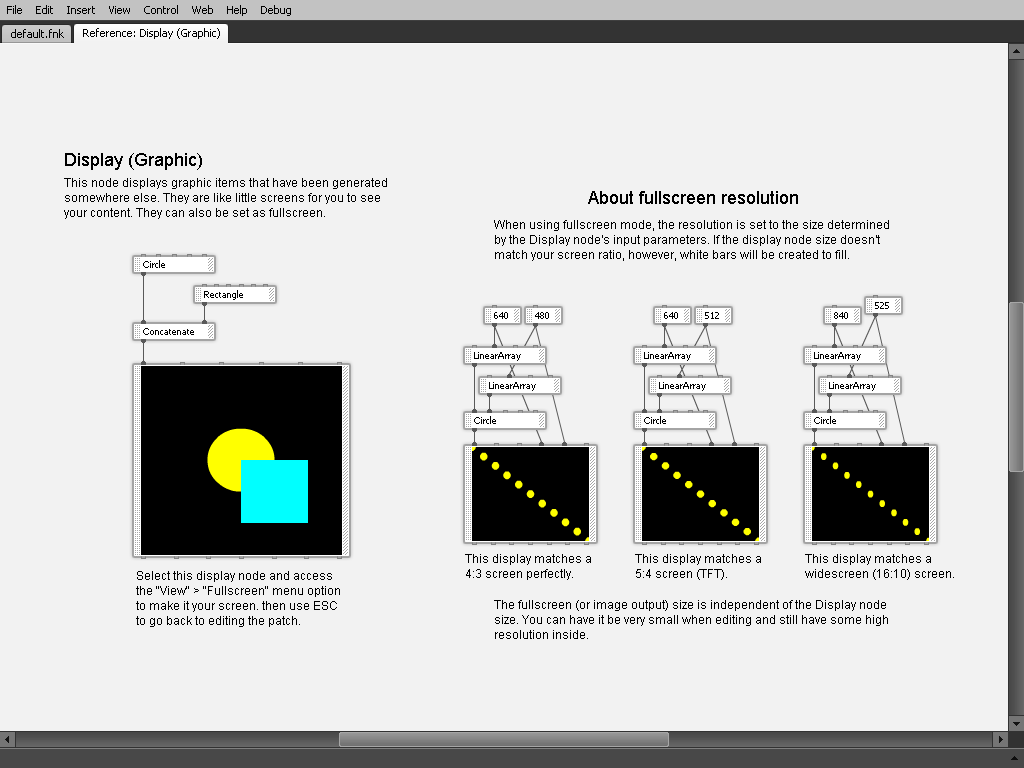Click the paragraph starting "The fullscreen (or image output)"

(x=691, y=620)
